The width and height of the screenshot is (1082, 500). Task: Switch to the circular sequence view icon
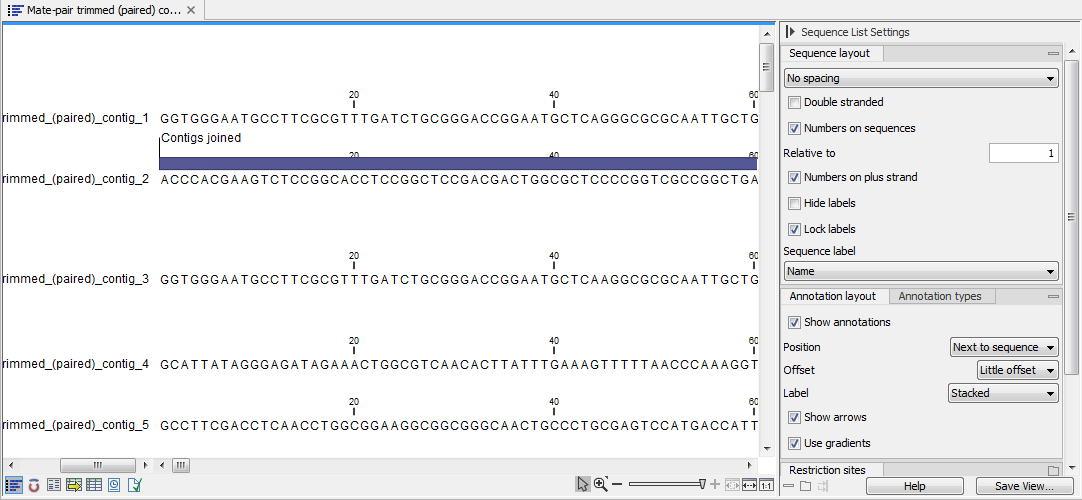tap(34, 485)
